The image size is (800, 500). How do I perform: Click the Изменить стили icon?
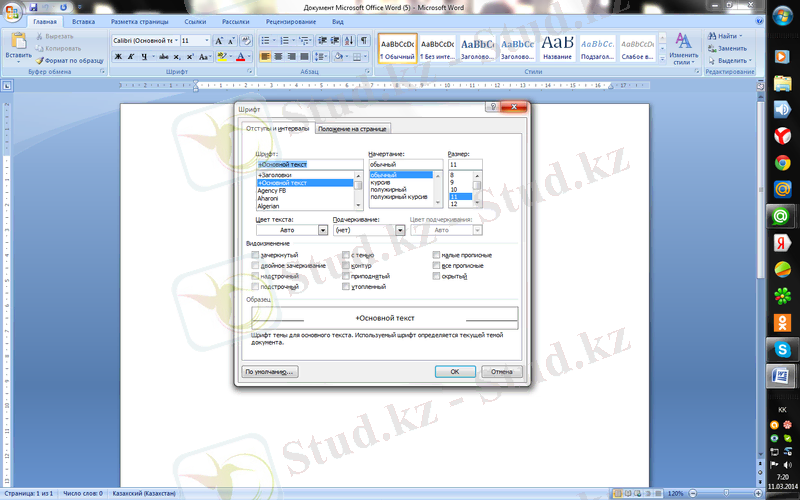(684, 46)
